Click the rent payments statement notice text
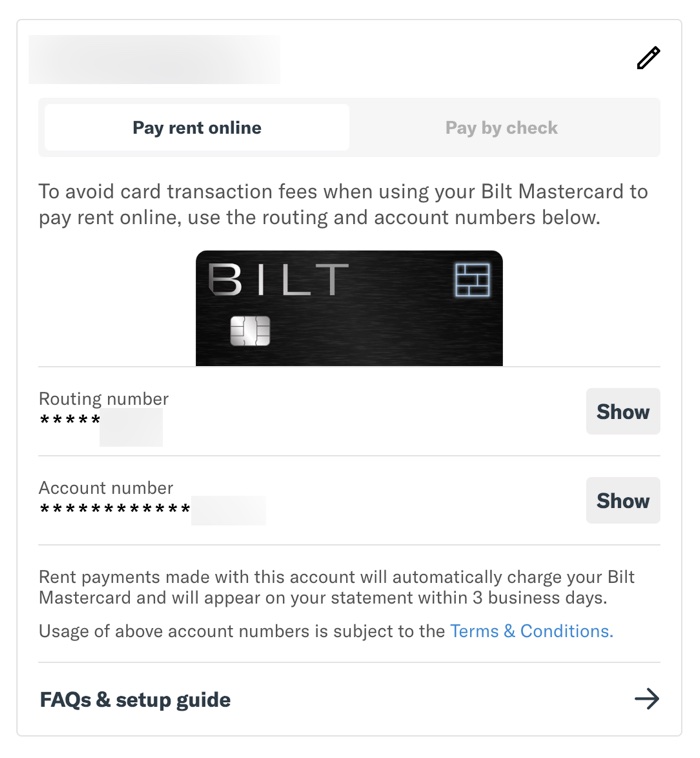This screenshot has width=700, height=758. click(336, 587)
